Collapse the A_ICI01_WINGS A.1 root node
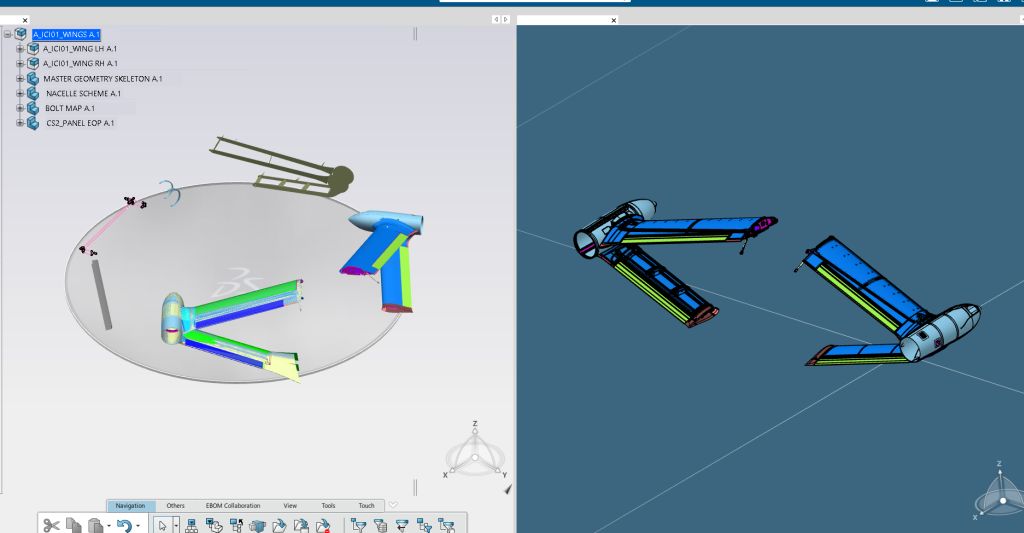Viewport: 1024px width, 533px height. coord(7,34)
